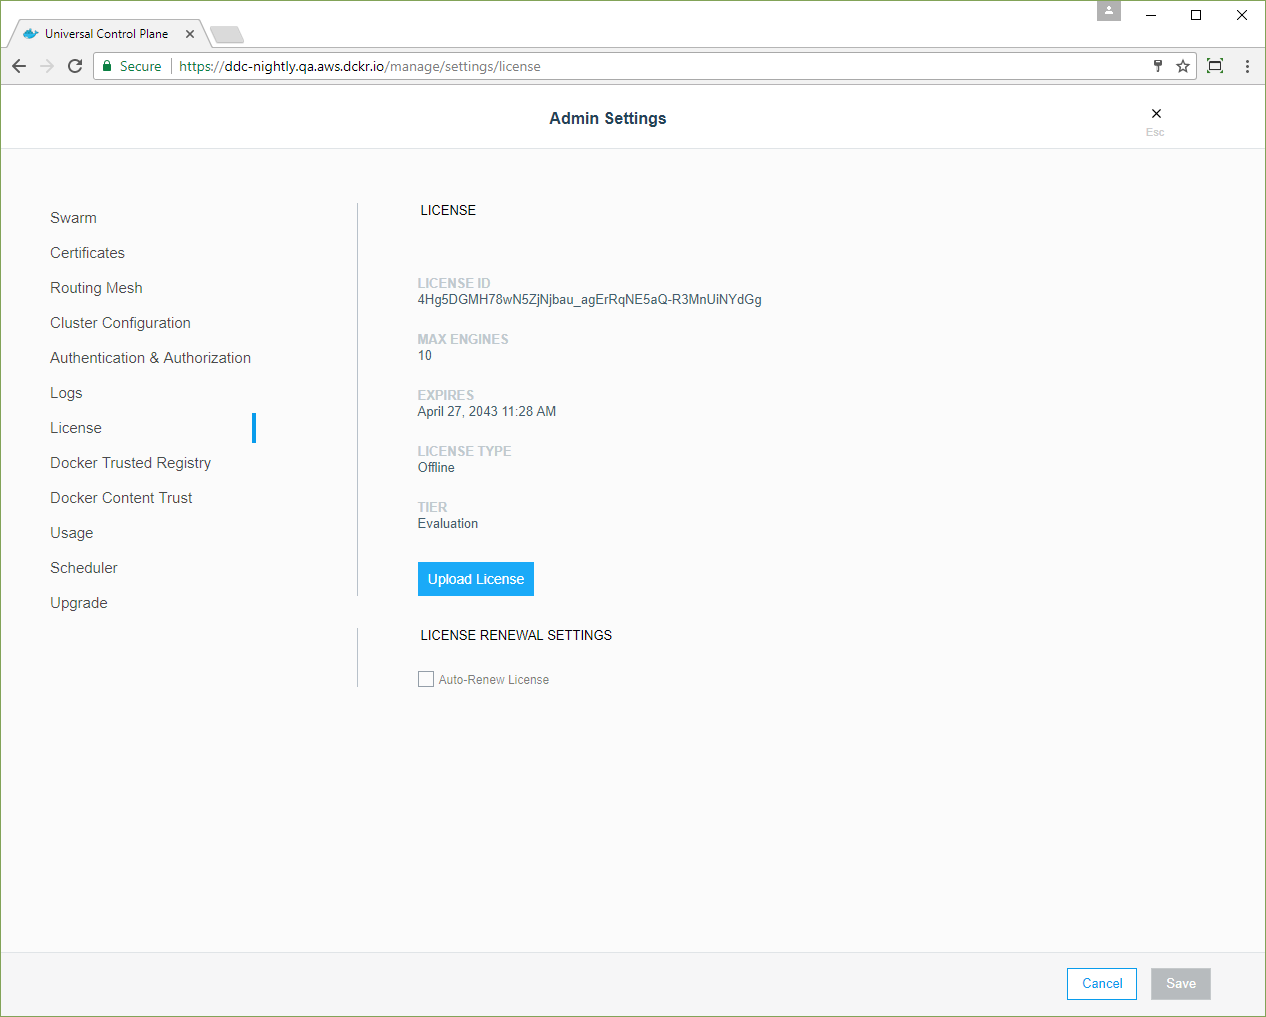Open the Swarm settings section

[x=73, y=218]
